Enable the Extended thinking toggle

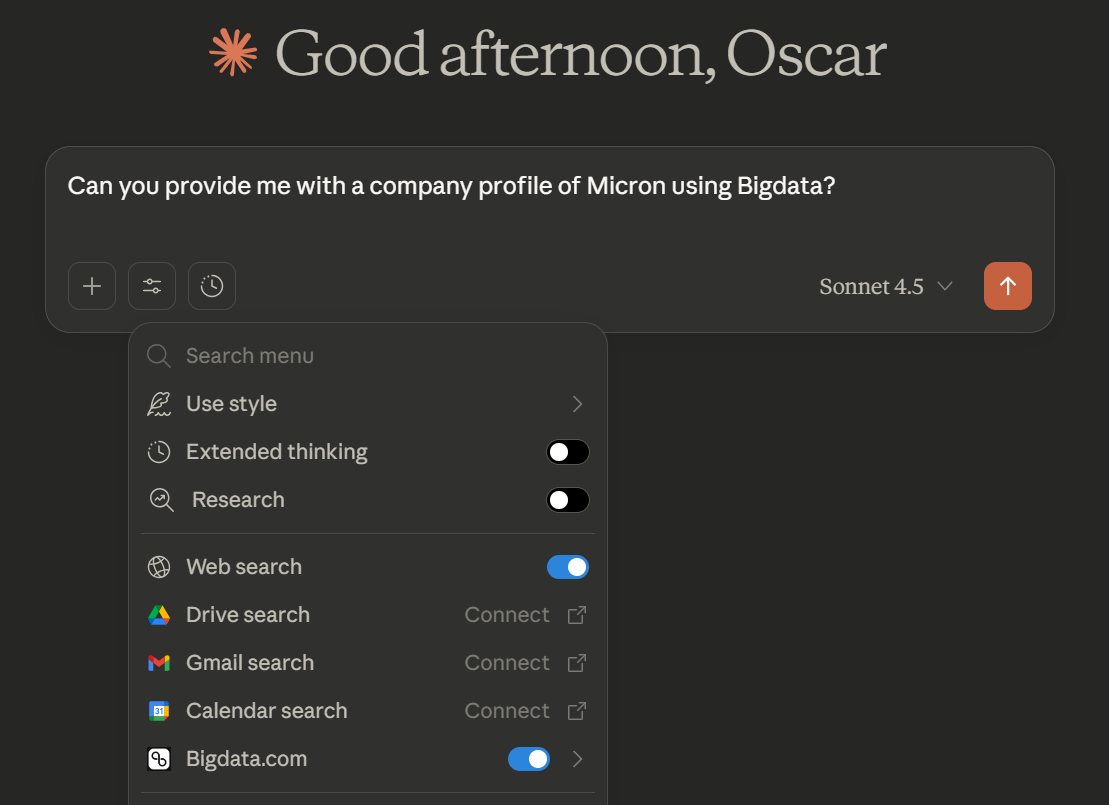pyautogui.click(x=568, y=452)
